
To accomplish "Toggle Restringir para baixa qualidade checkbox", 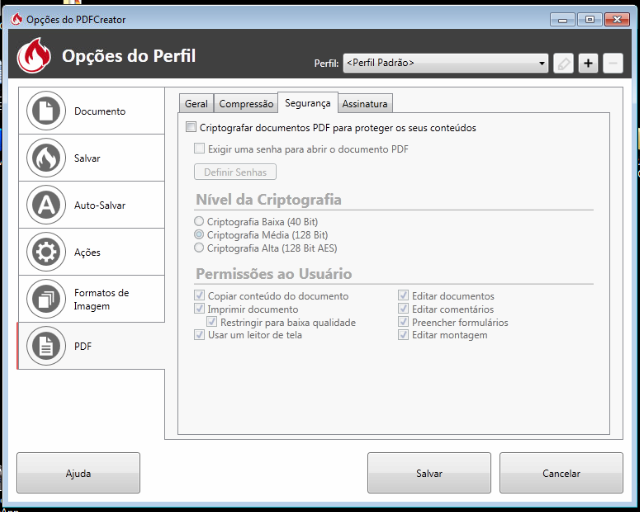I will click(x=211, y=321).
